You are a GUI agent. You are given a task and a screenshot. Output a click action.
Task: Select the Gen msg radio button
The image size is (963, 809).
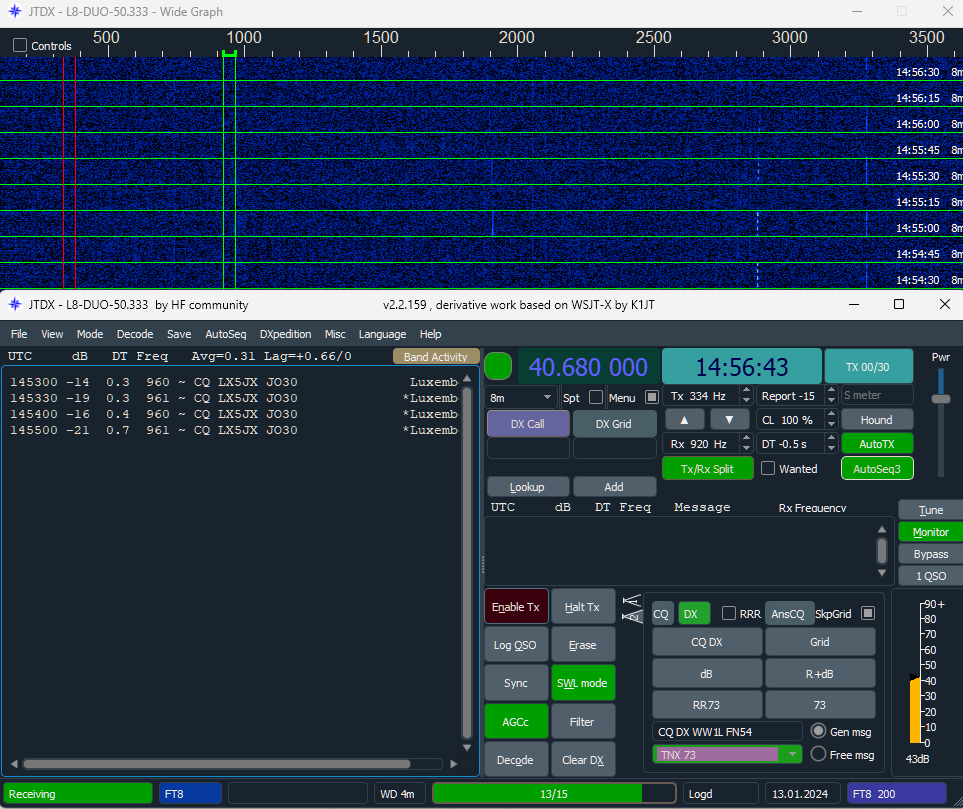(818, 731)
